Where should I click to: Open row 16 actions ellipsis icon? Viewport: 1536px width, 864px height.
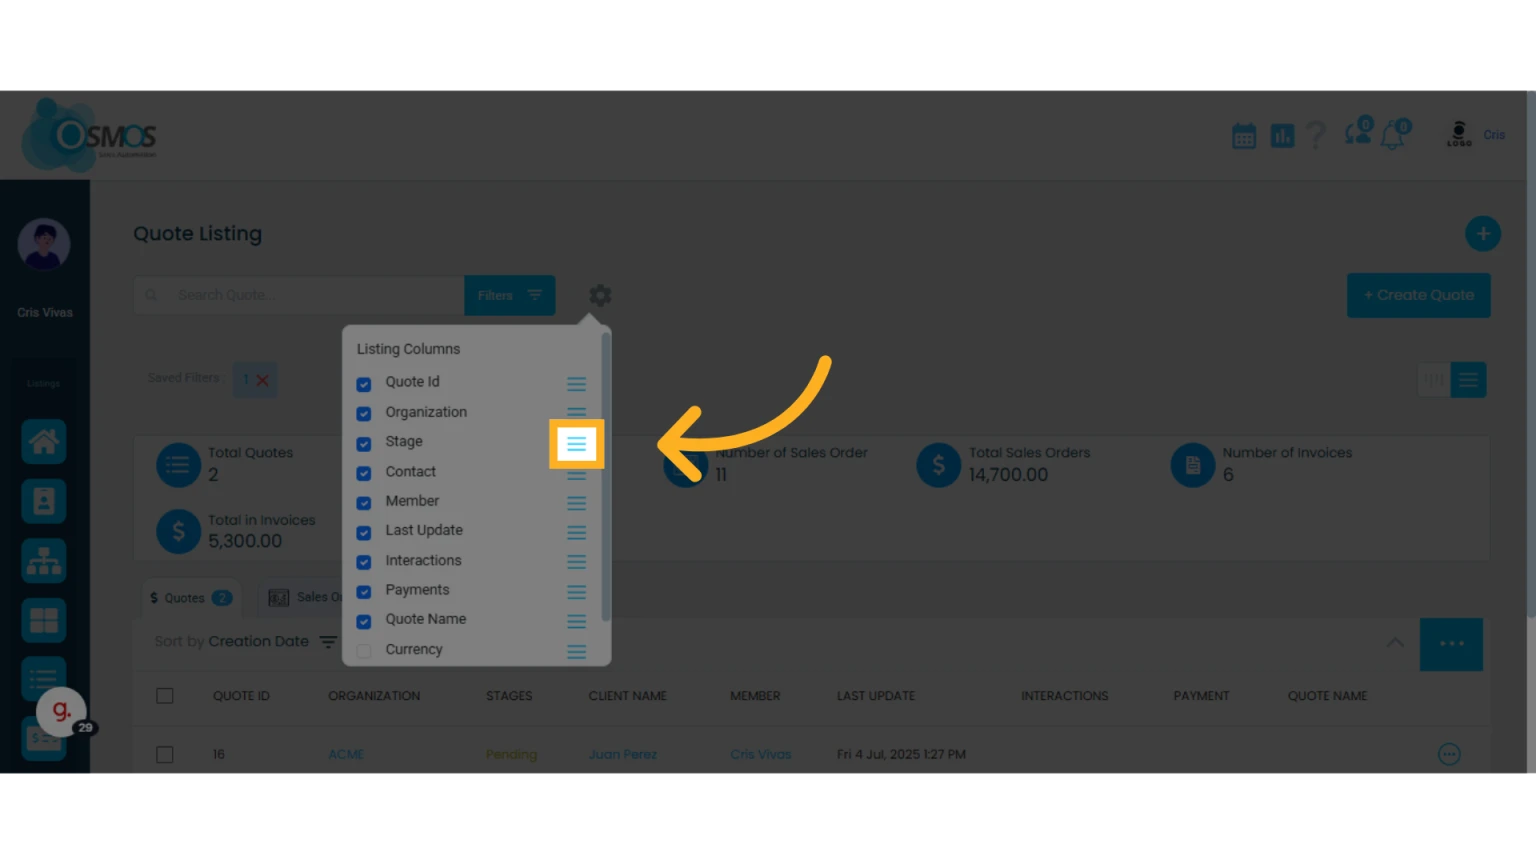coord(1449,754)
